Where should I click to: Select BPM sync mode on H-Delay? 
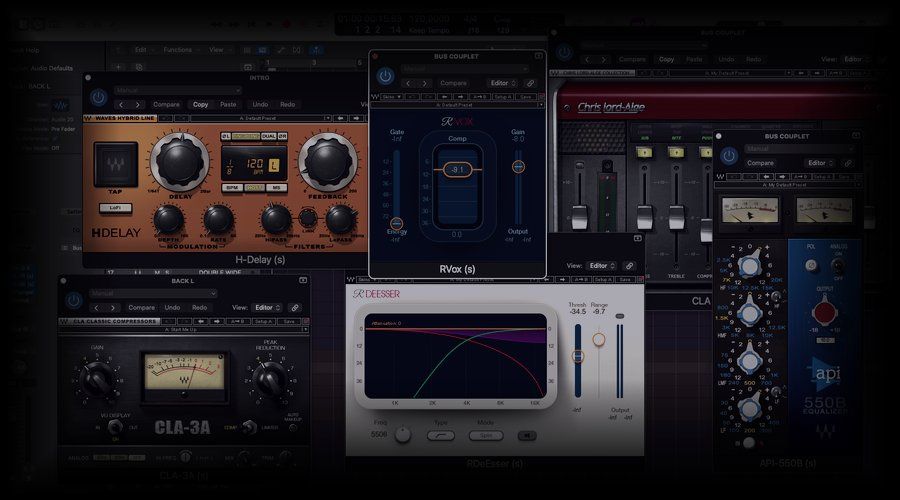click(232, 188)
